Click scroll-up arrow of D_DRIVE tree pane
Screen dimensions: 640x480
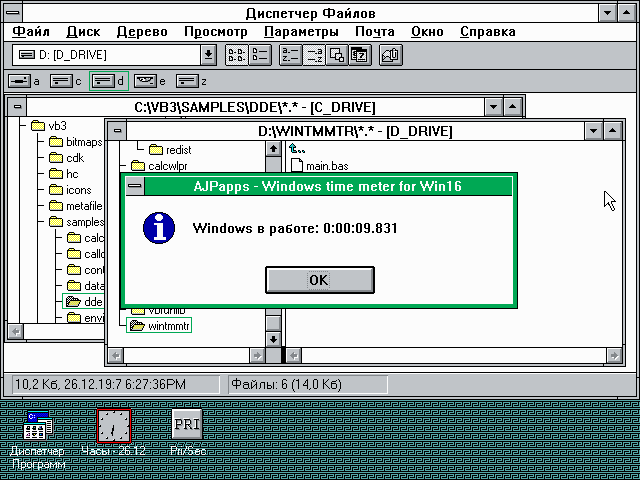coord(273,149)
